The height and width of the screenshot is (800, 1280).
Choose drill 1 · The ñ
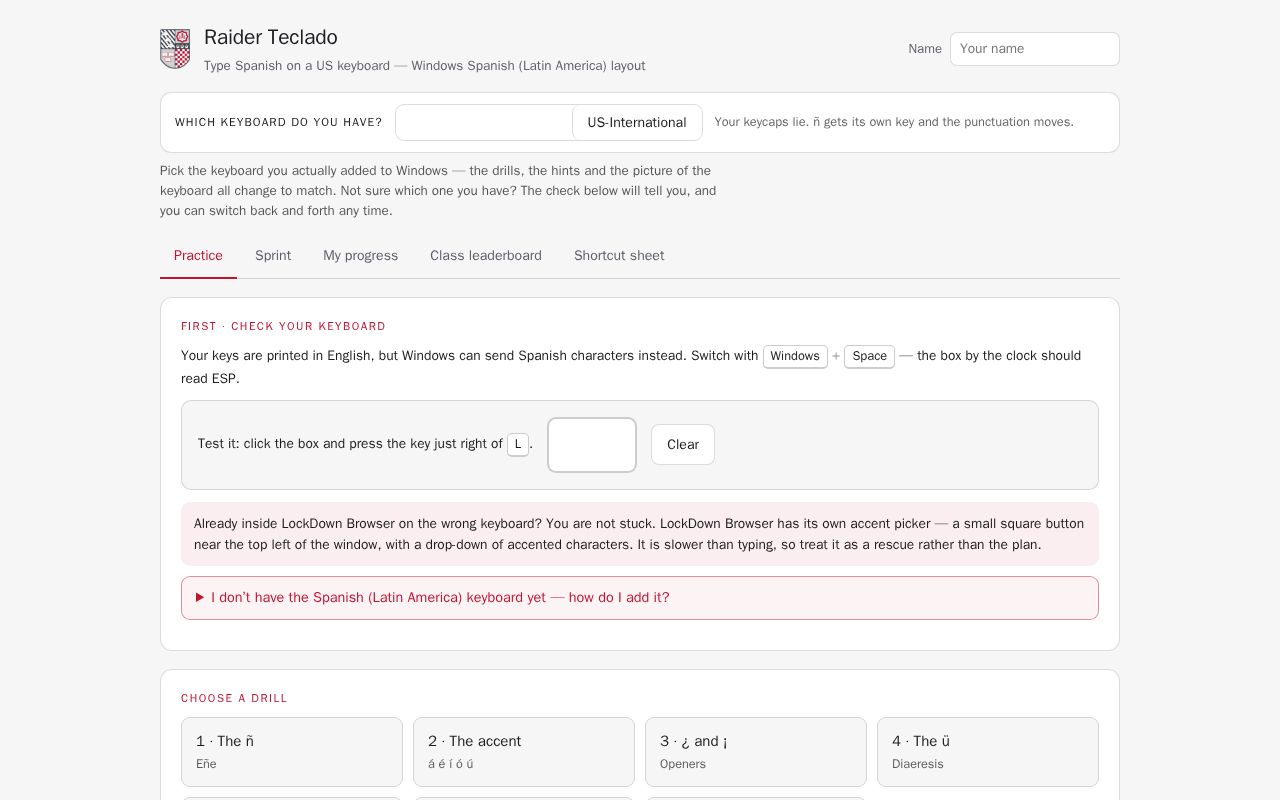[x=292, y=752]
